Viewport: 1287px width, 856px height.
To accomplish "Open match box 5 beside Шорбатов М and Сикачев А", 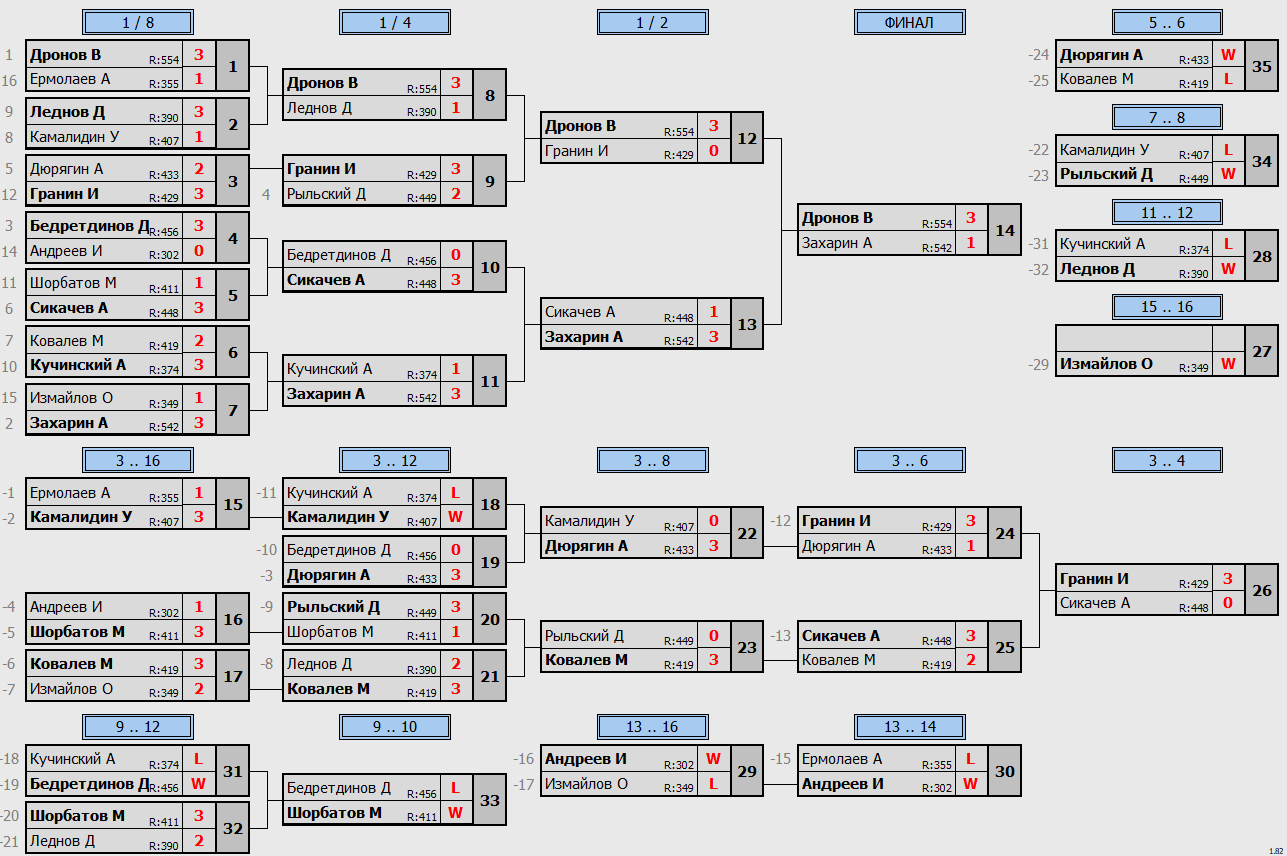I will [232, 295].
